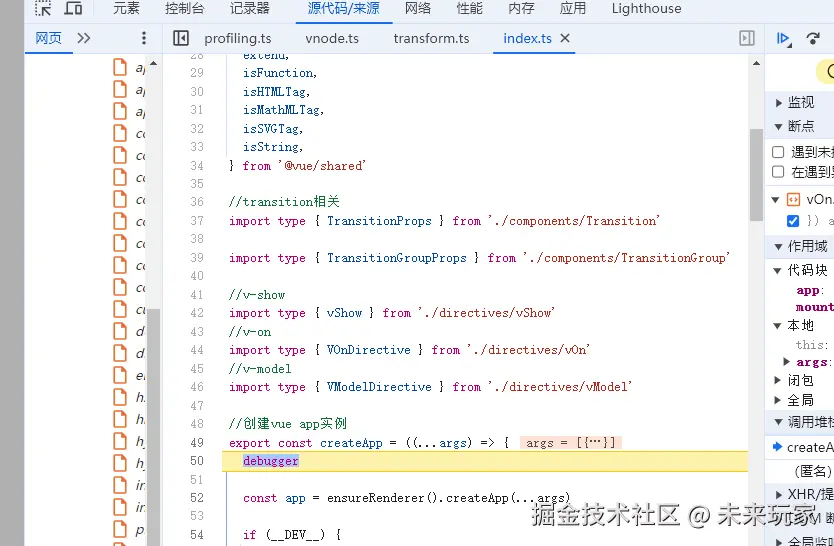Click VModelDirective on line 46
This screenshot has width=834, height=546.
point(379,387)
